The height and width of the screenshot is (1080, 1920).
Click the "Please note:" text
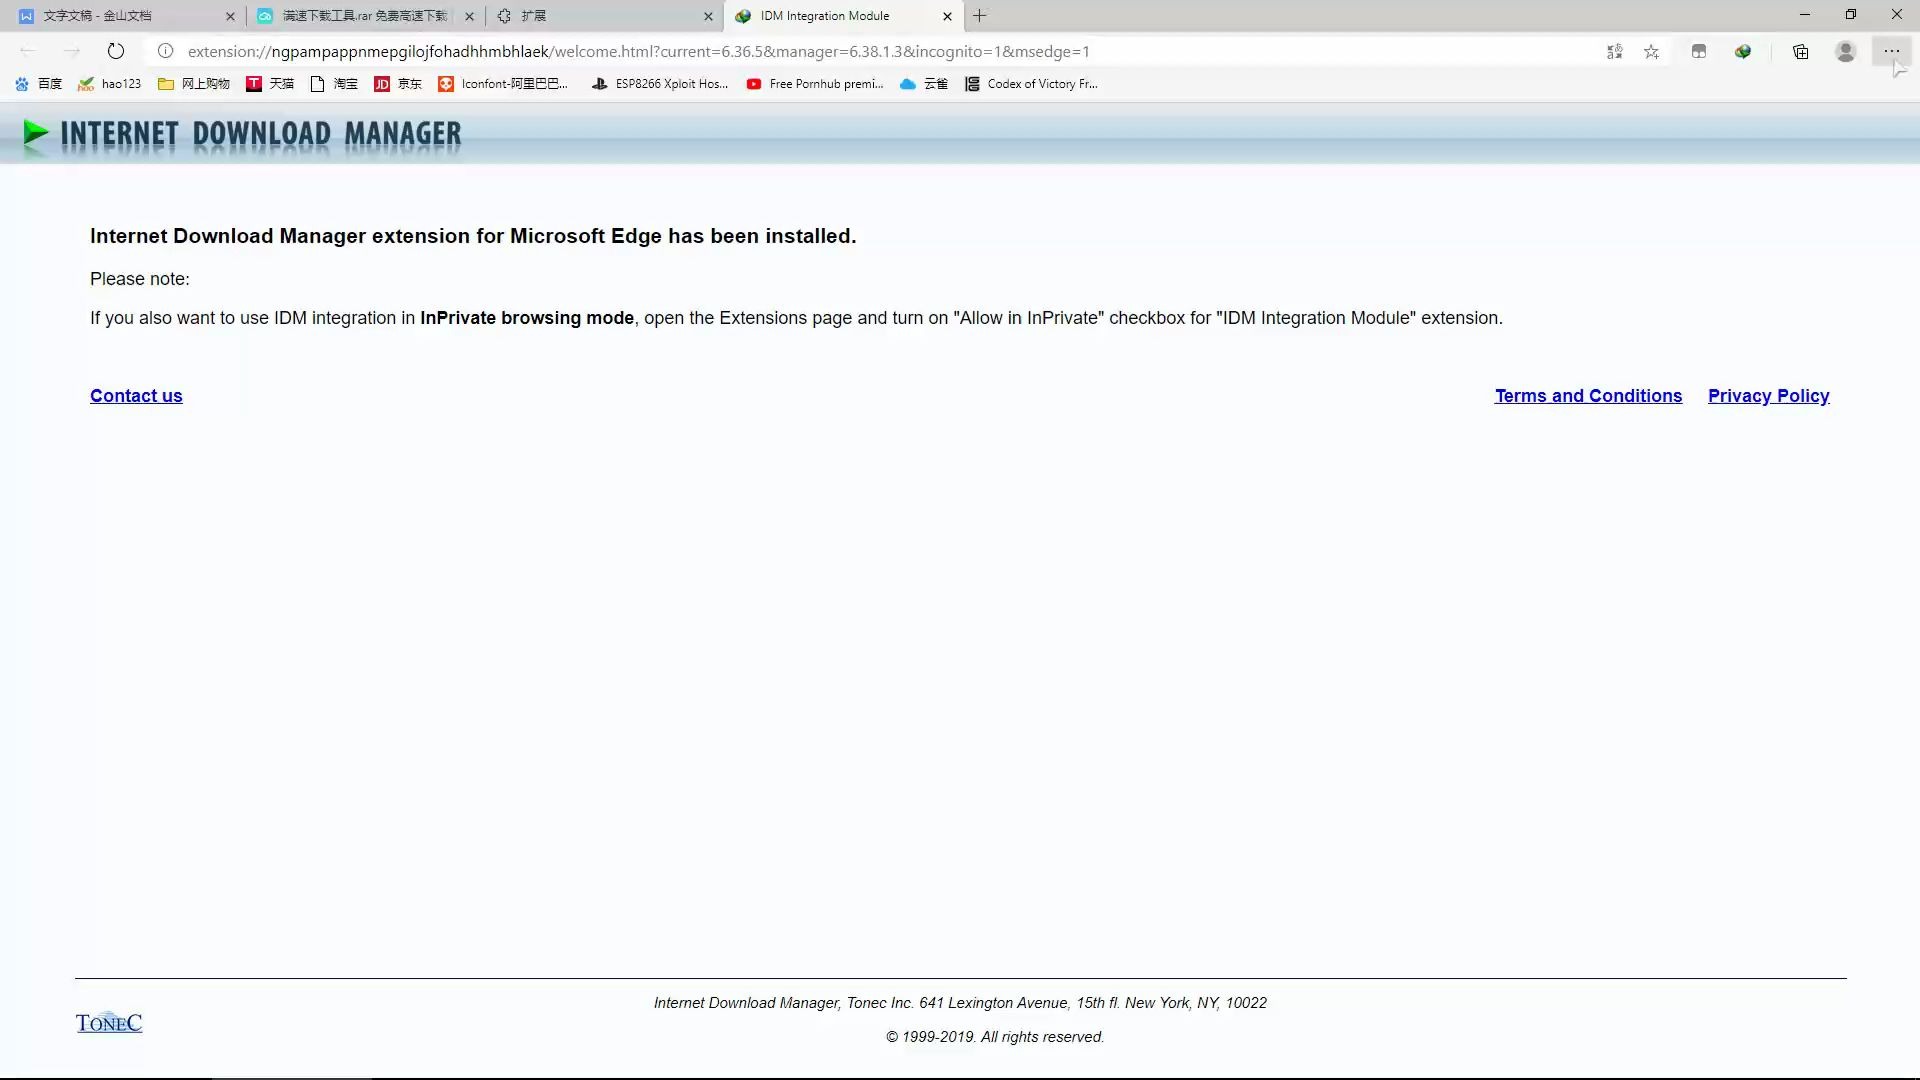click(139, 279)
